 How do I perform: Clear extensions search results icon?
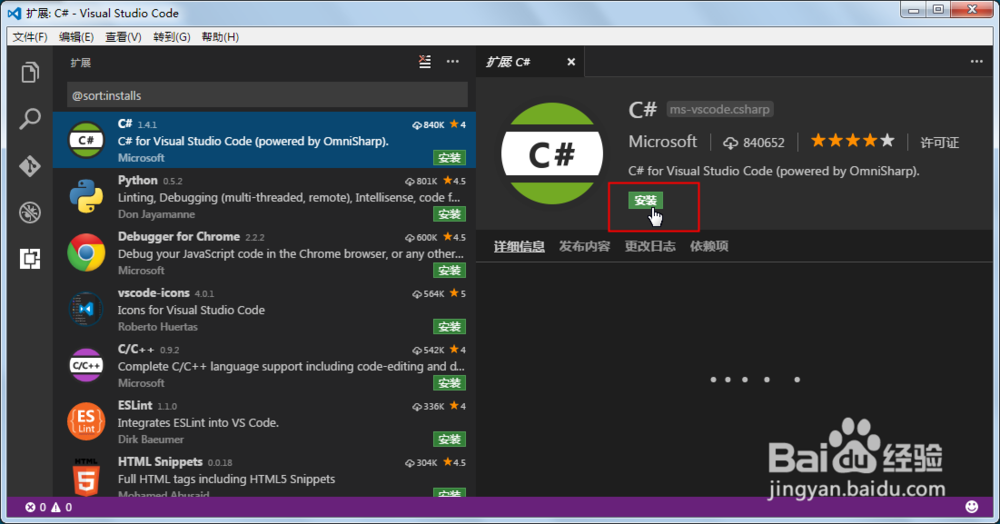tap(425, 62)
